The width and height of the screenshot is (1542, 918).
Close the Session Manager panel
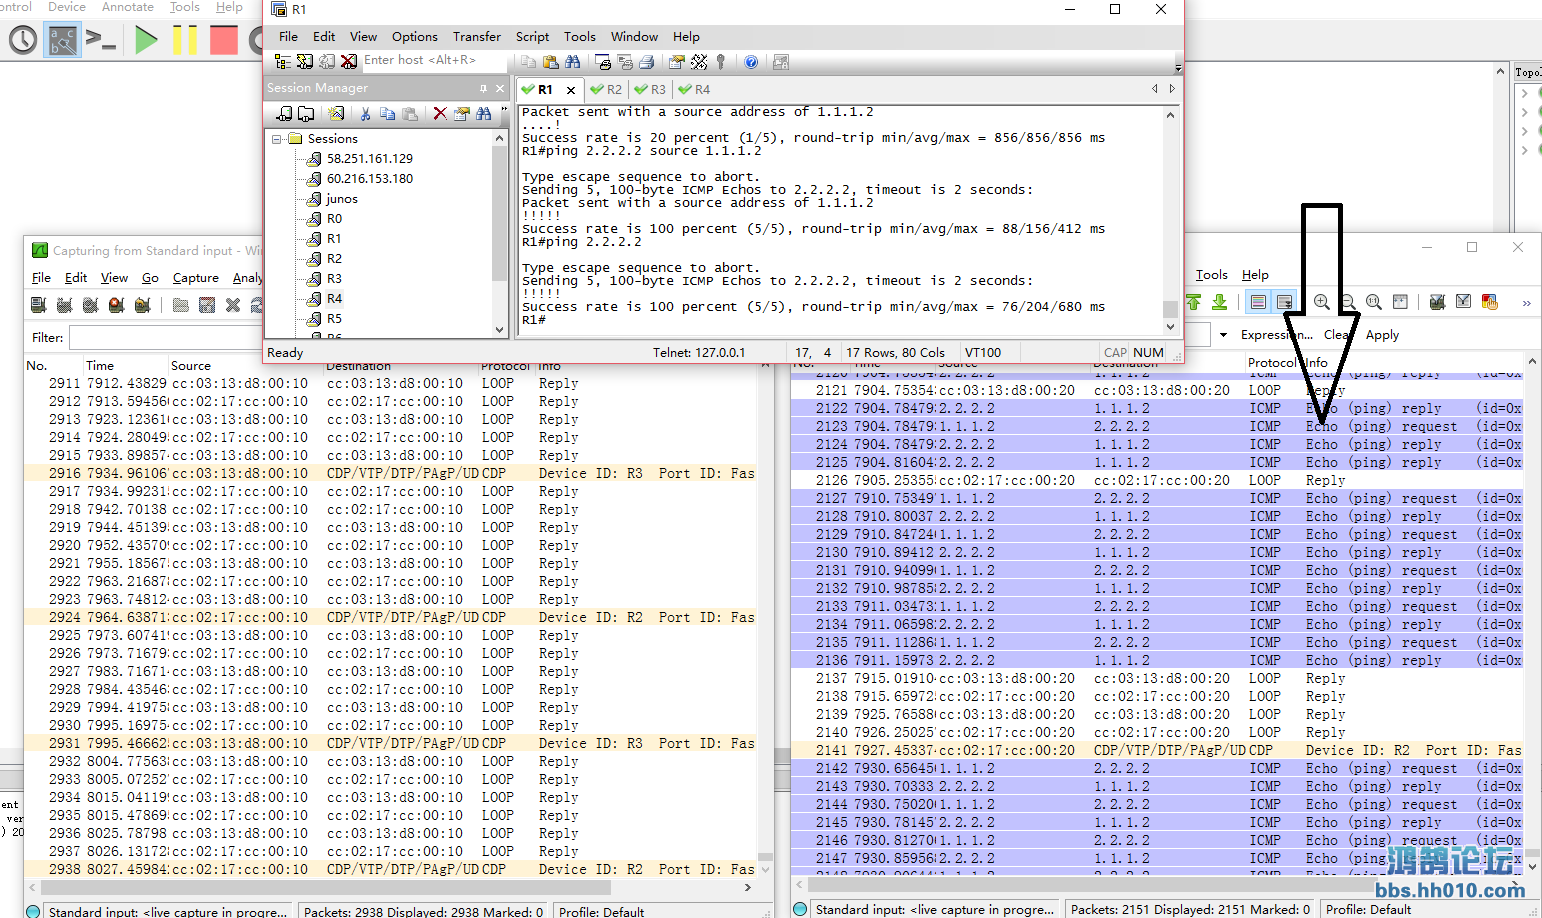[x=500, y=88]
